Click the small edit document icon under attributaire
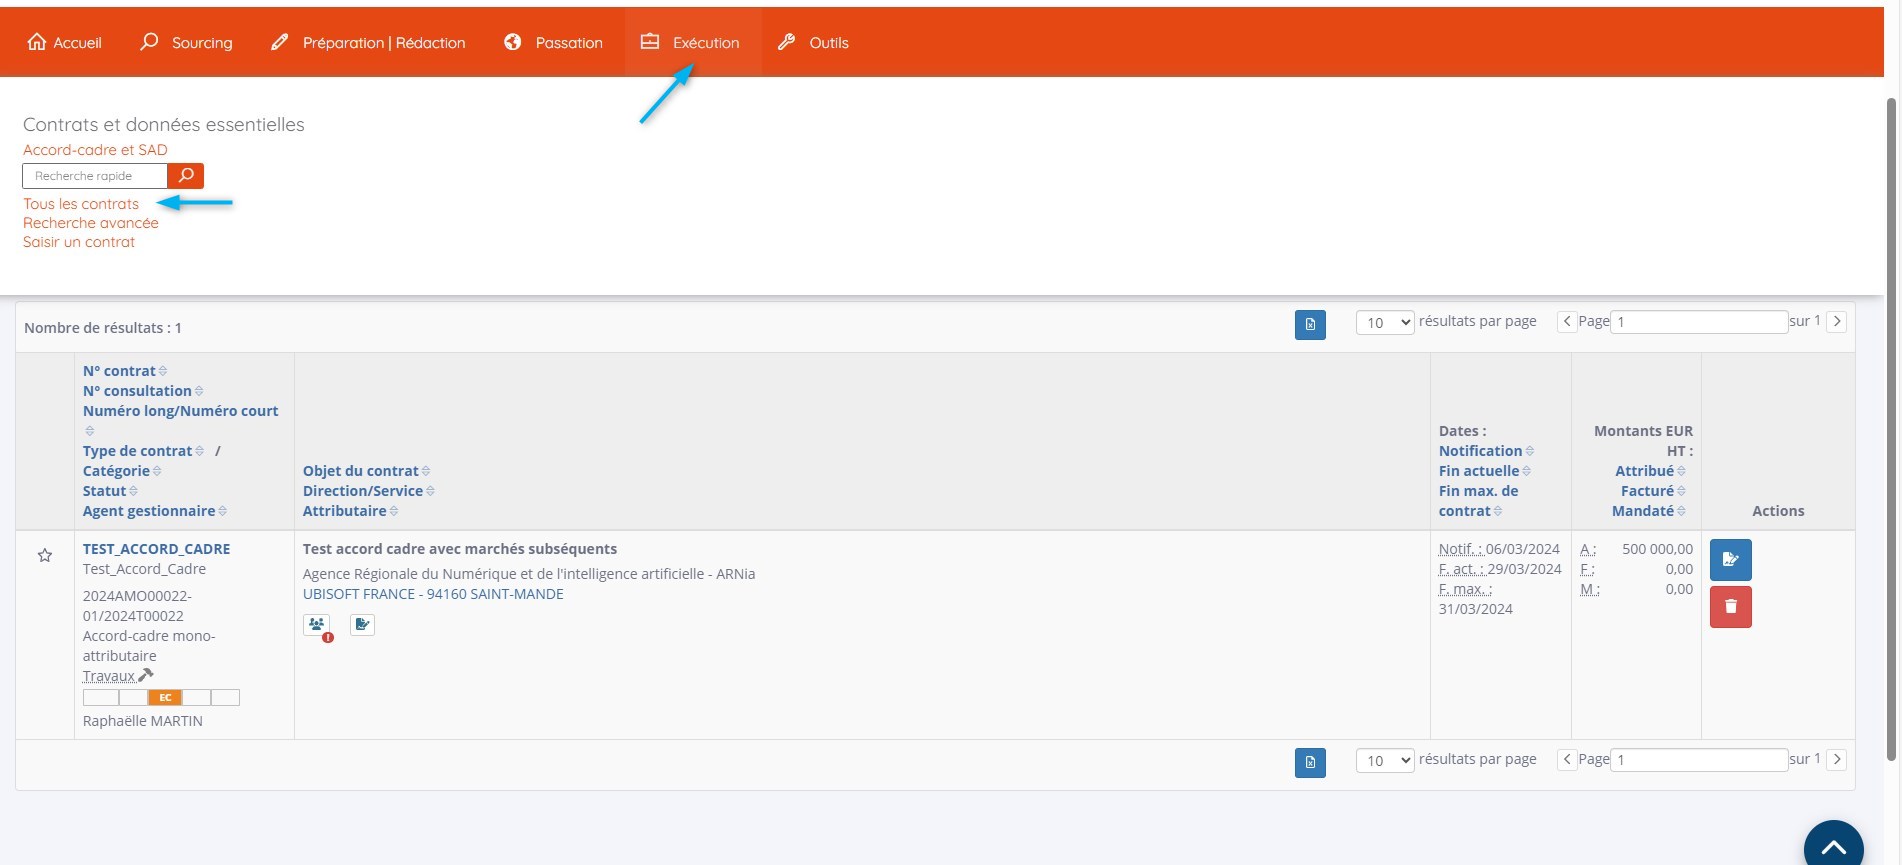The height and width of the screenshot is (865, 1902). [362, 625]
